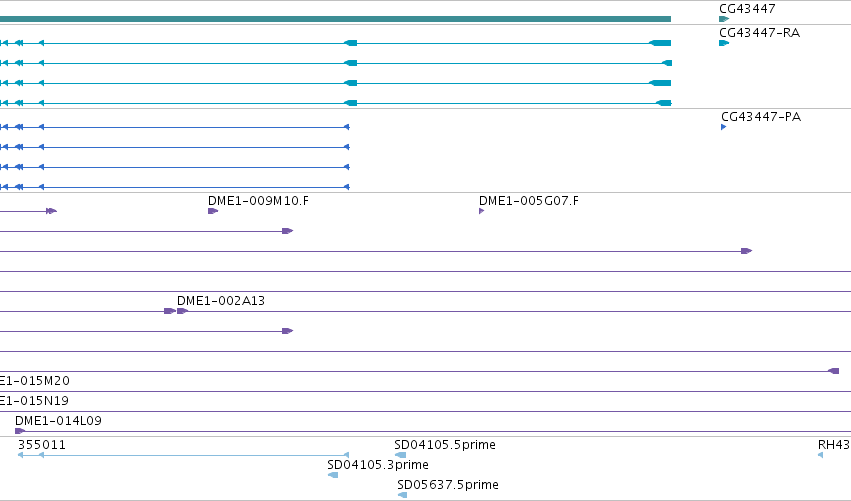The width and height of the screenshot is (851, 501).
Task: Click the RH43 truncated label
Action: (x=834, y=445)
